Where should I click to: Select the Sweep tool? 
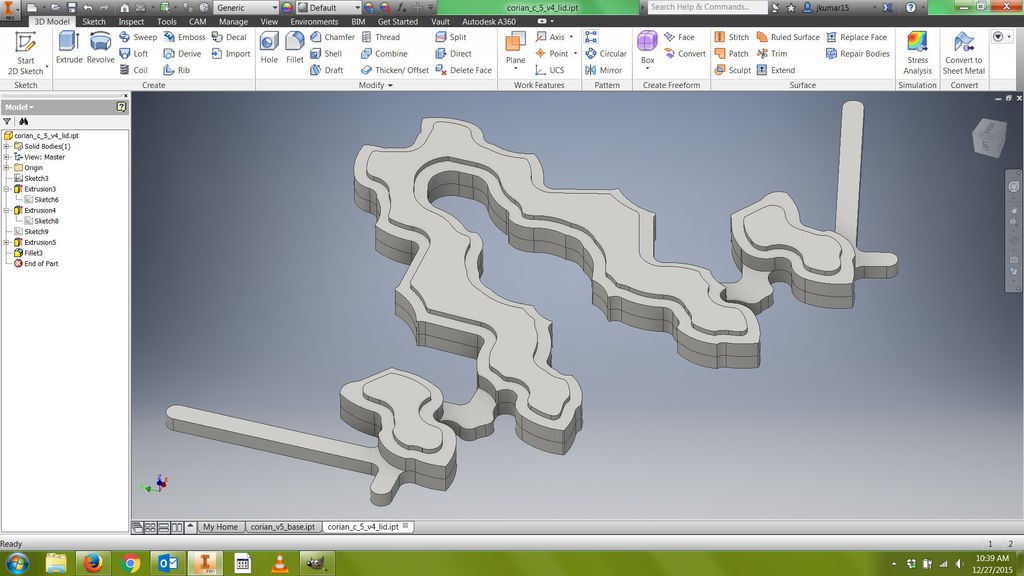coord(139,37)
